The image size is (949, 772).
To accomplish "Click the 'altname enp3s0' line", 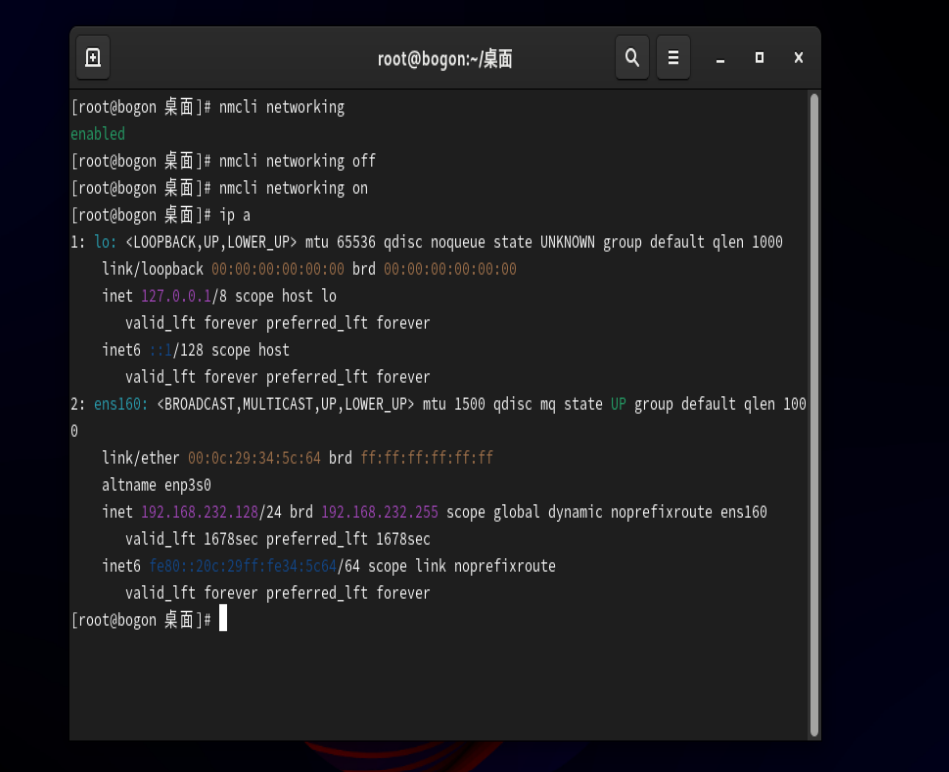I will coord(156,485).
